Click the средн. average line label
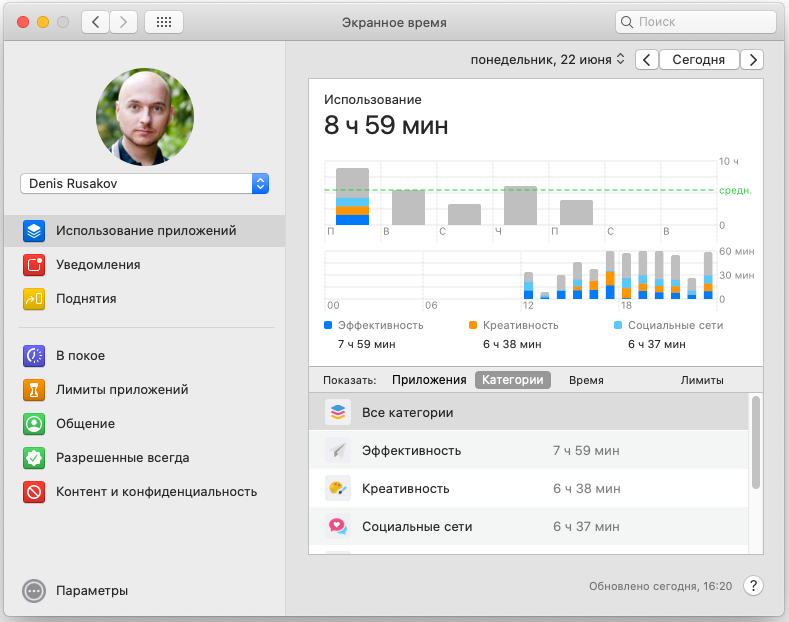This screenshot has height=622, width=789. pyautogui.click(x=735, y=191)
